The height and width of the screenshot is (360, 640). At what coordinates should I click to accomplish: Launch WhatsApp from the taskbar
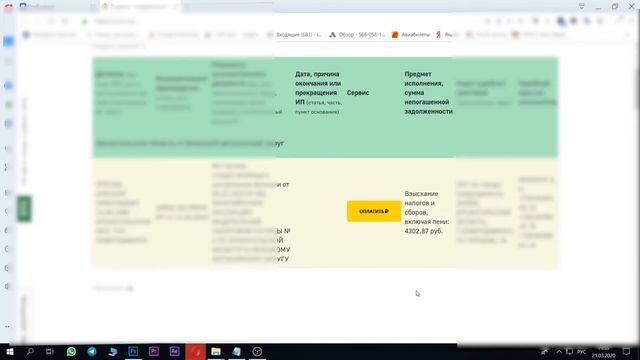coord(71,351)
